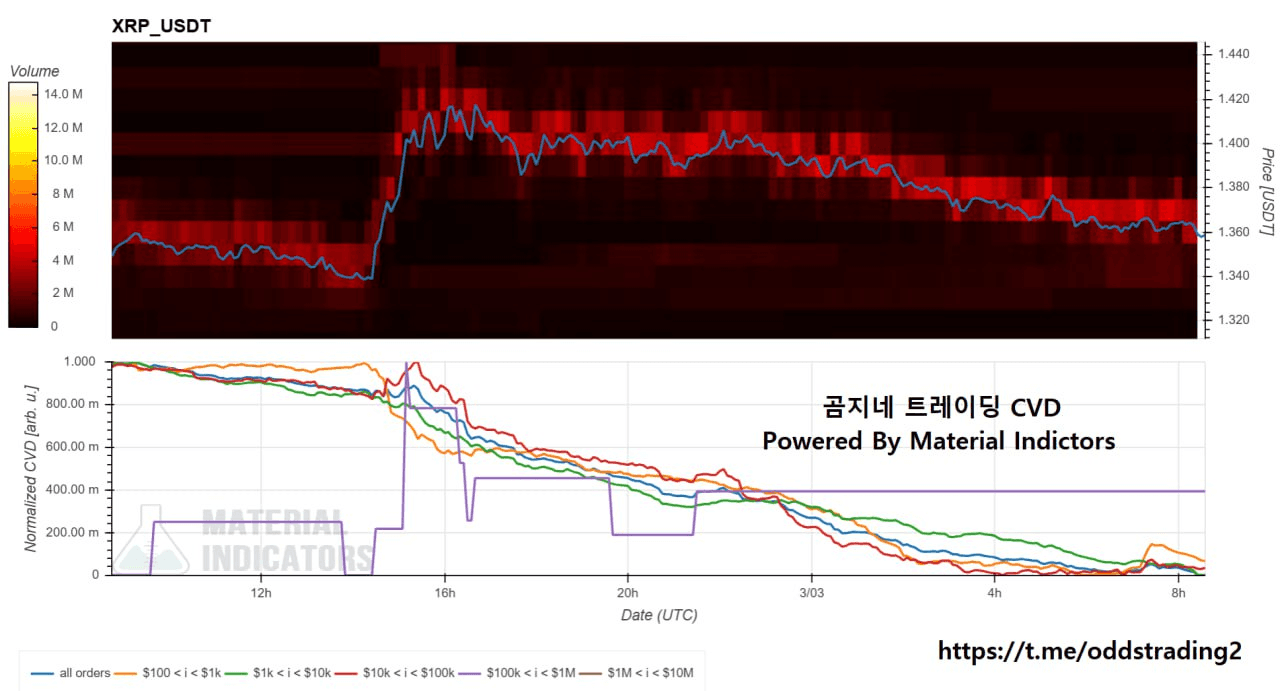Click the "14.0 M" volume tick
Image resolution: width=1280 pixels, height=691 pixels.
point(65,94)
